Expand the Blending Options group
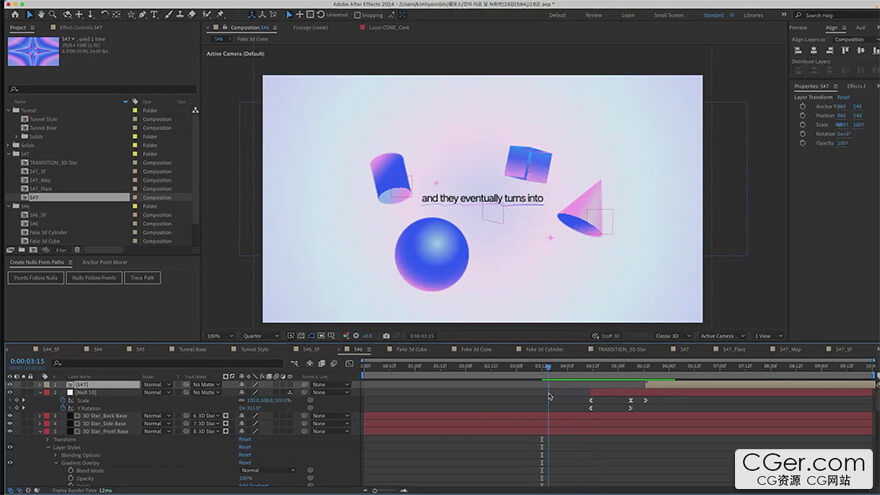 56,455
